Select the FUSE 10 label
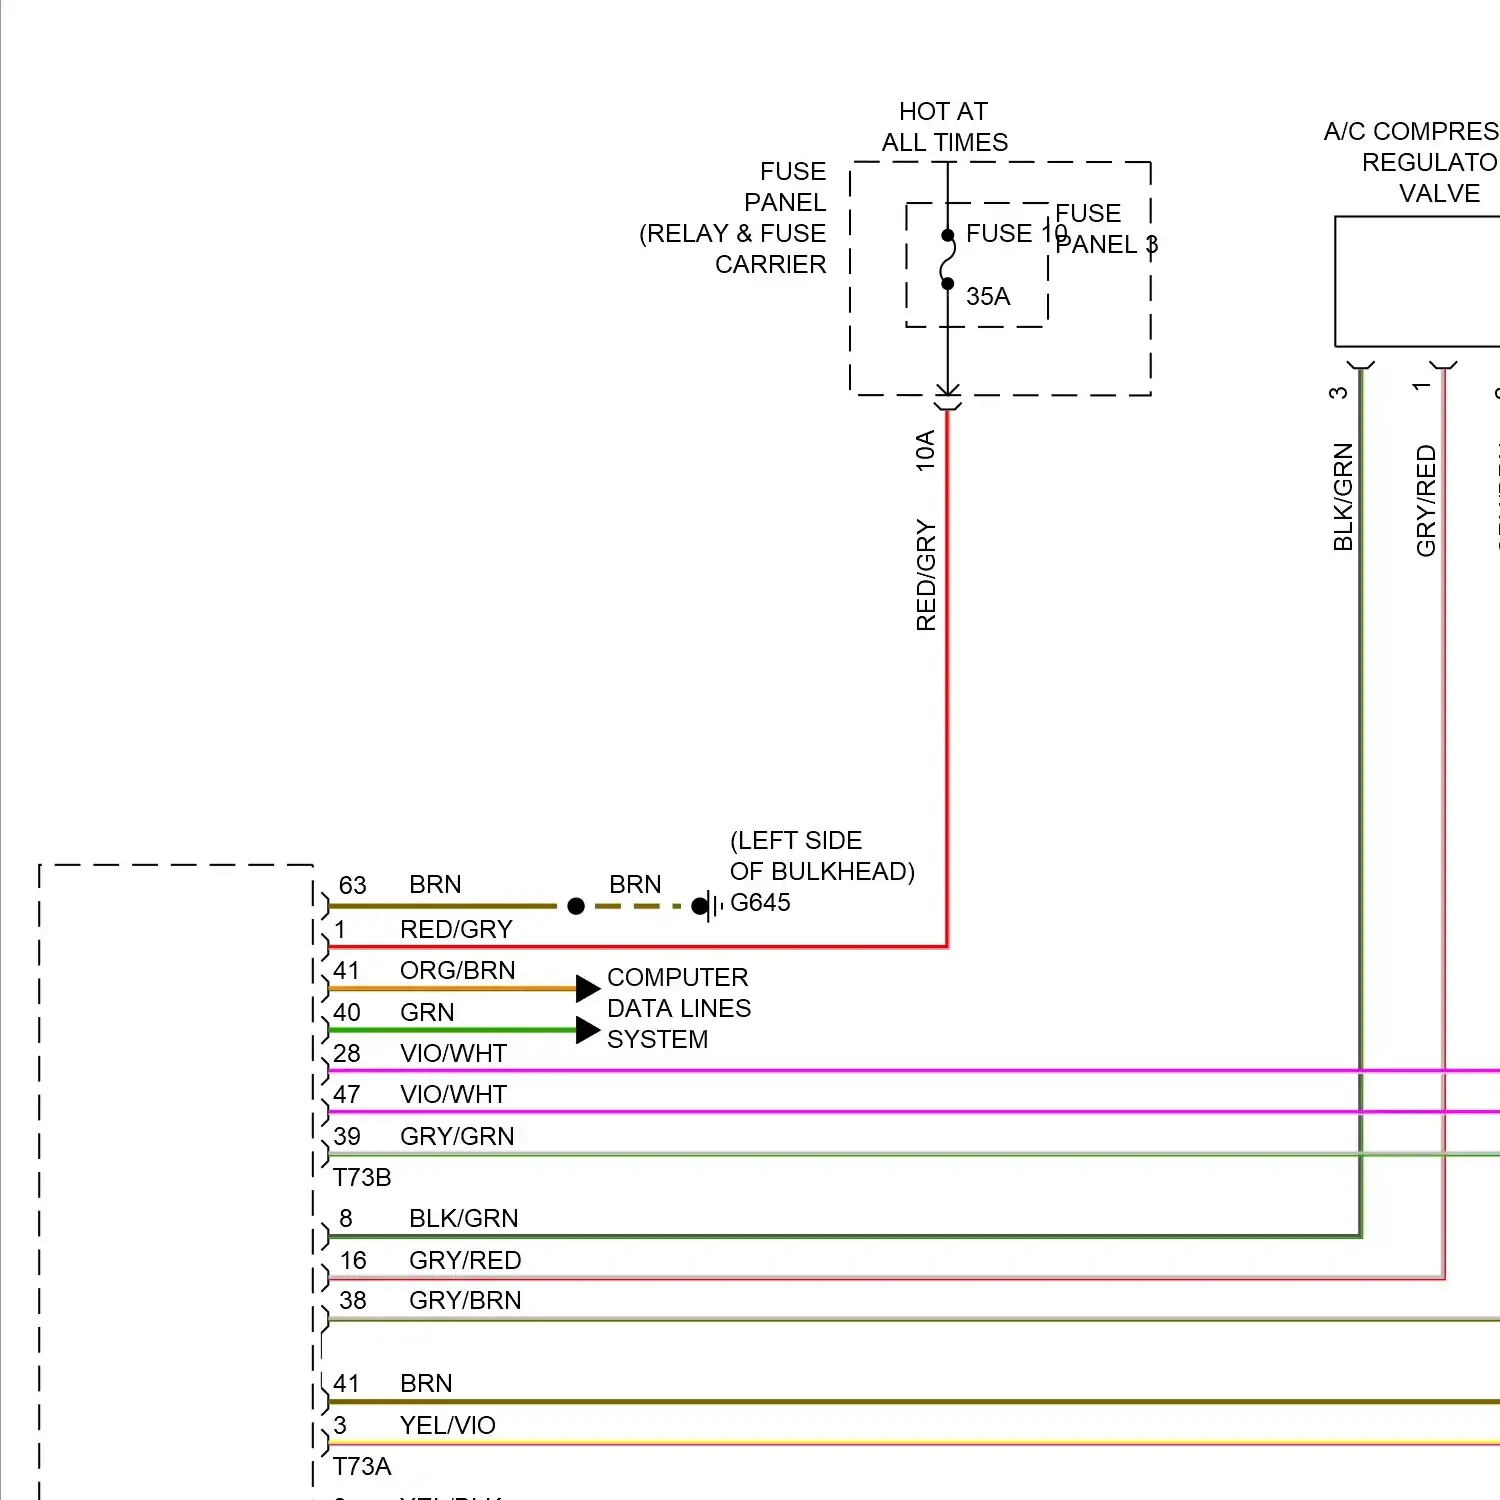This screenshot has height=1500, width=1500. click(x=1016, y=233)
